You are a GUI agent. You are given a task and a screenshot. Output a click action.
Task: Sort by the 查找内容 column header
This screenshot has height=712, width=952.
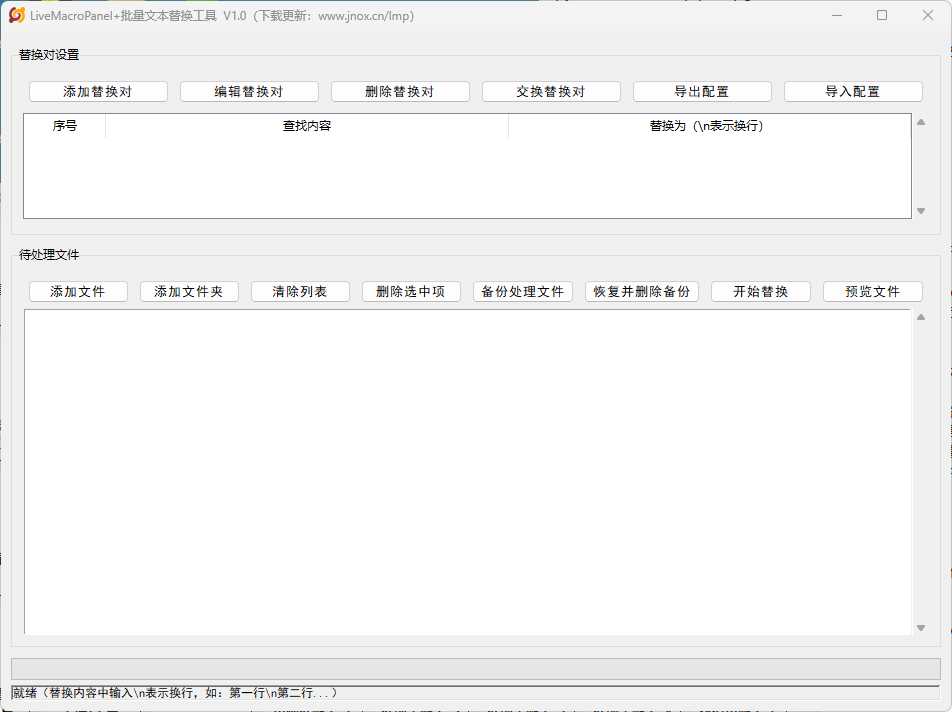tap(307, 126)
